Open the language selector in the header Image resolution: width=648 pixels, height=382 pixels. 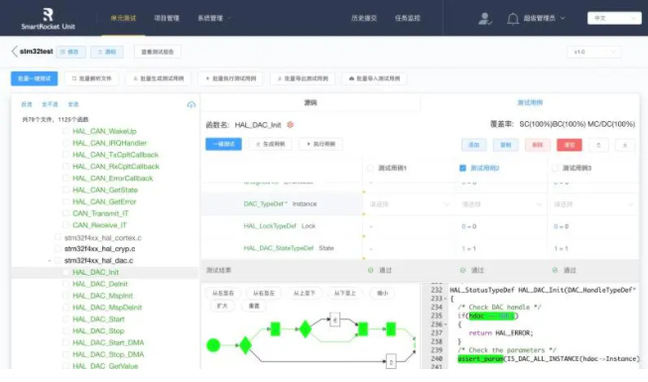coord(614,18)
